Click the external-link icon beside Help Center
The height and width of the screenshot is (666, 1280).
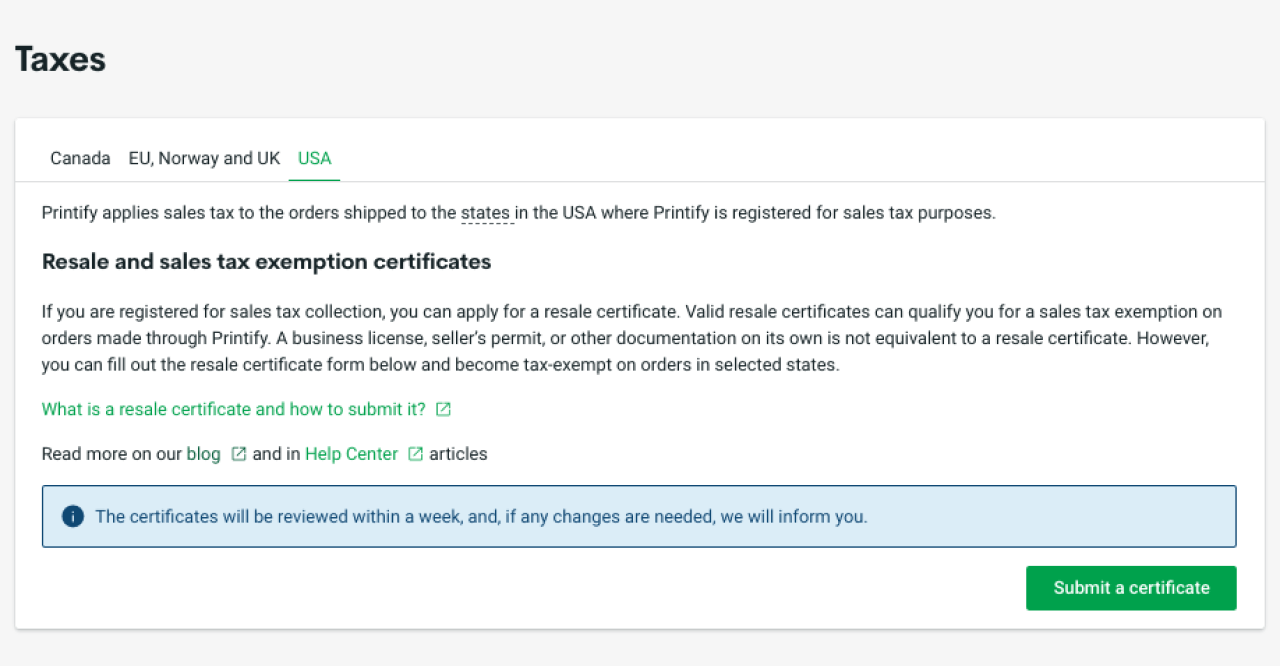coord(415,454)
